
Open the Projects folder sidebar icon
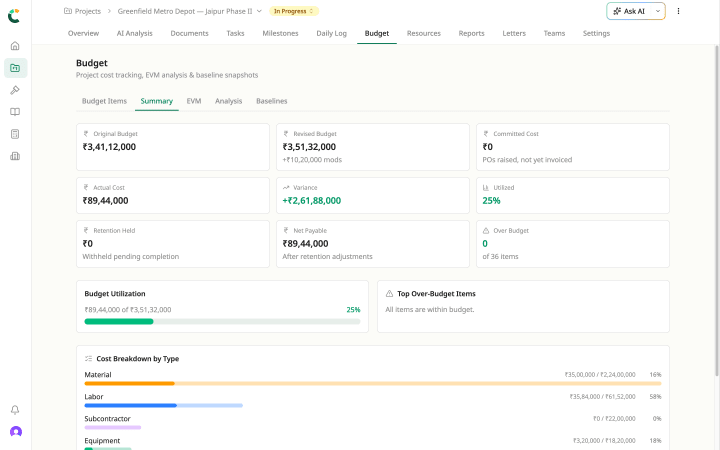pos(15,68)
